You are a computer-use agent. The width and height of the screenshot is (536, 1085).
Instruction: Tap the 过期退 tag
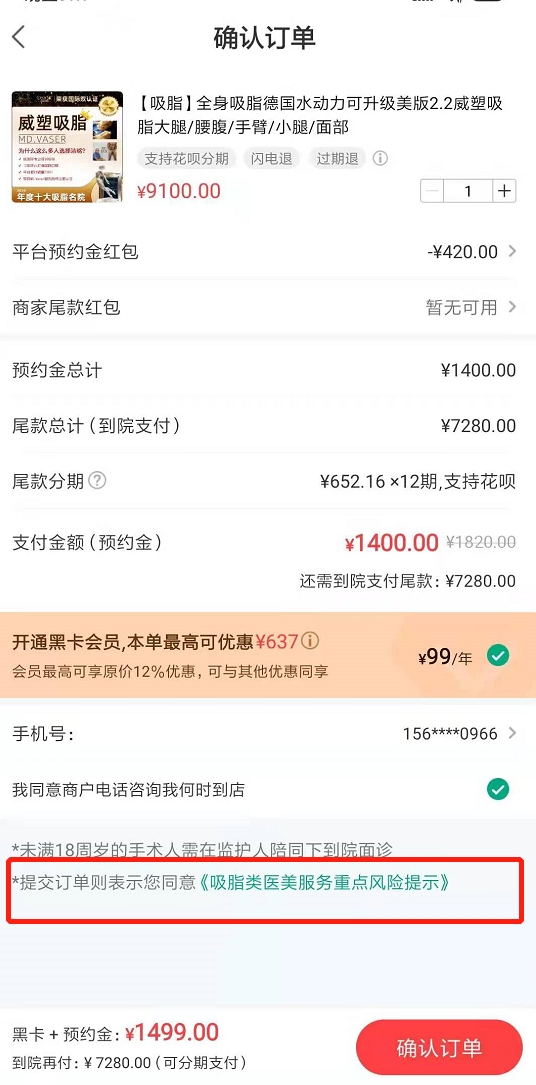tap(338, 158)
